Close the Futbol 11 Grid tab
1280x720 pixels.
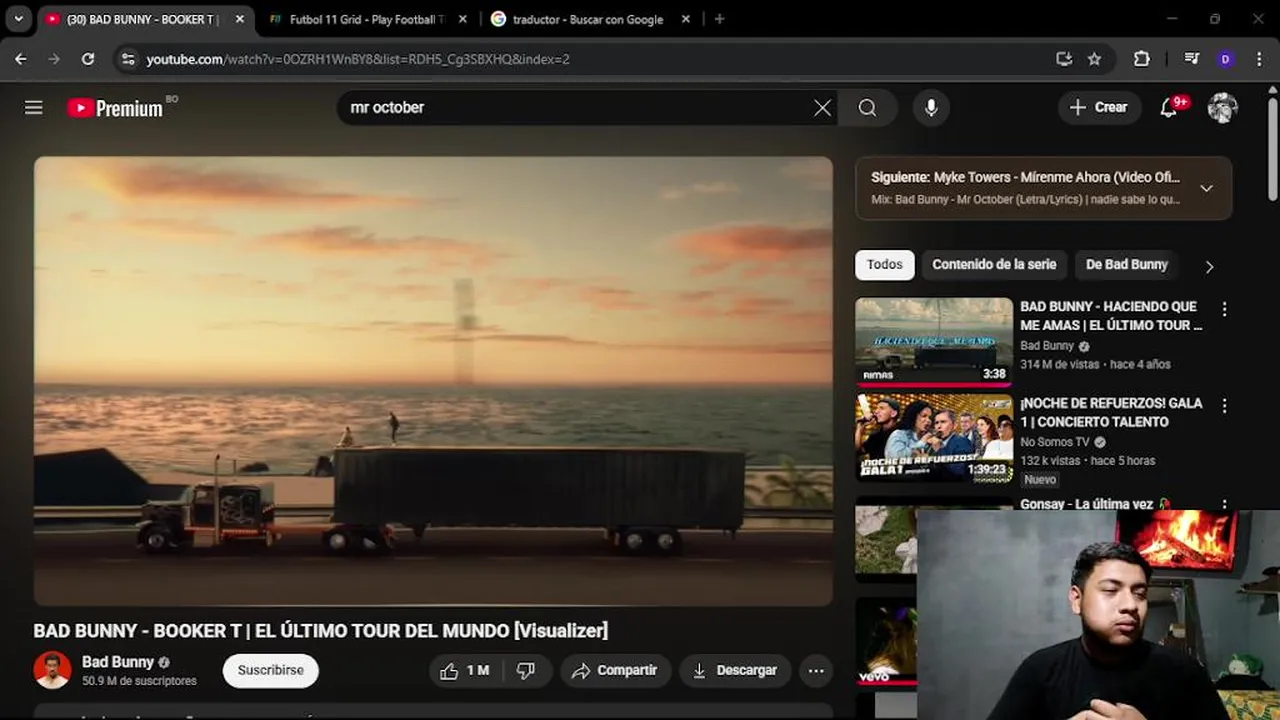[463, 19]
